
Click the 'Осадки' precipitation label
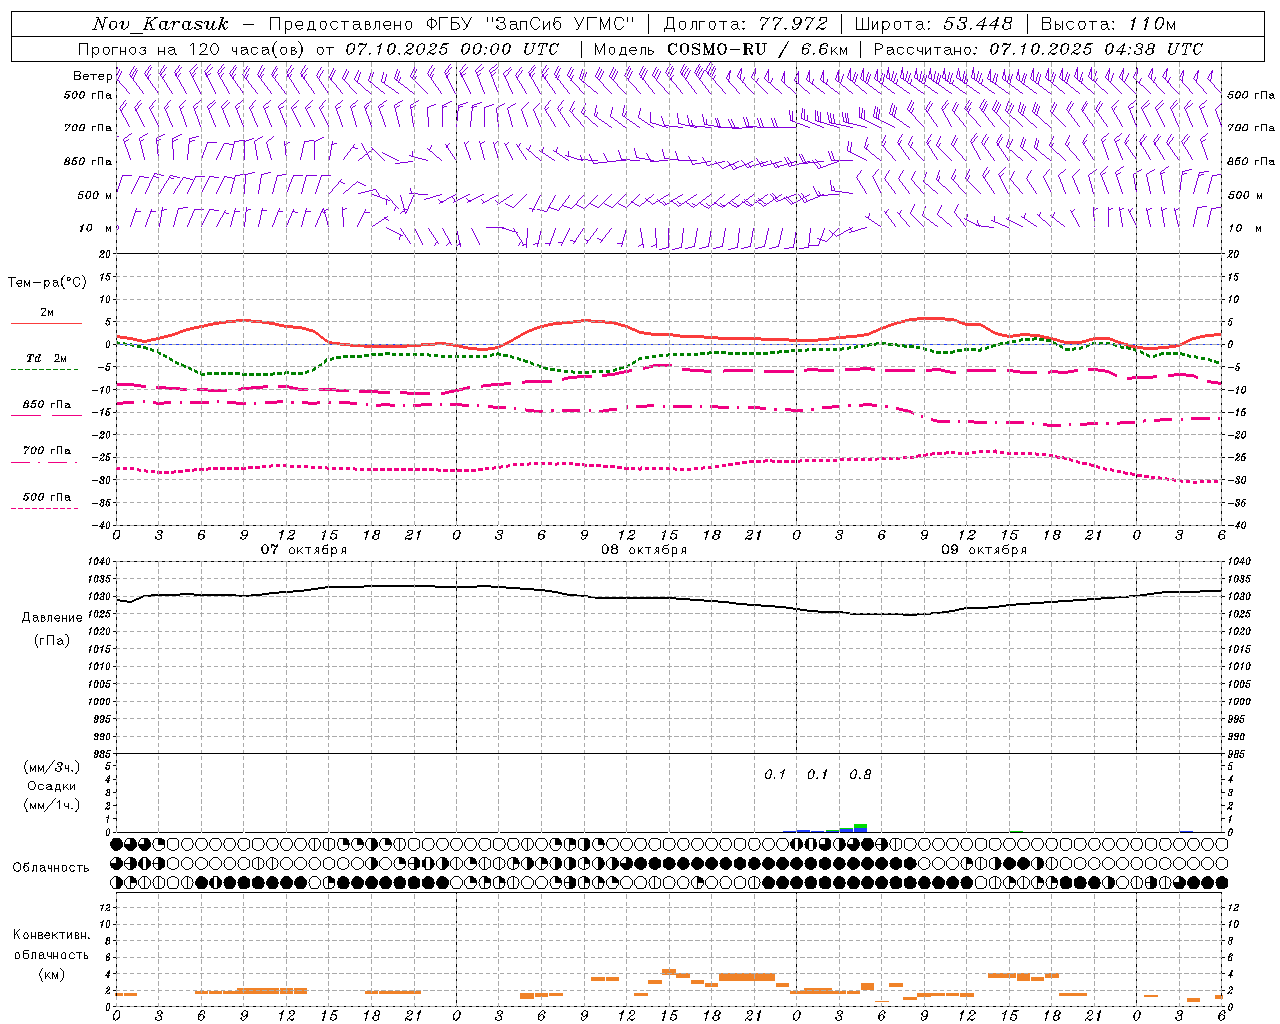pos(52,786)
